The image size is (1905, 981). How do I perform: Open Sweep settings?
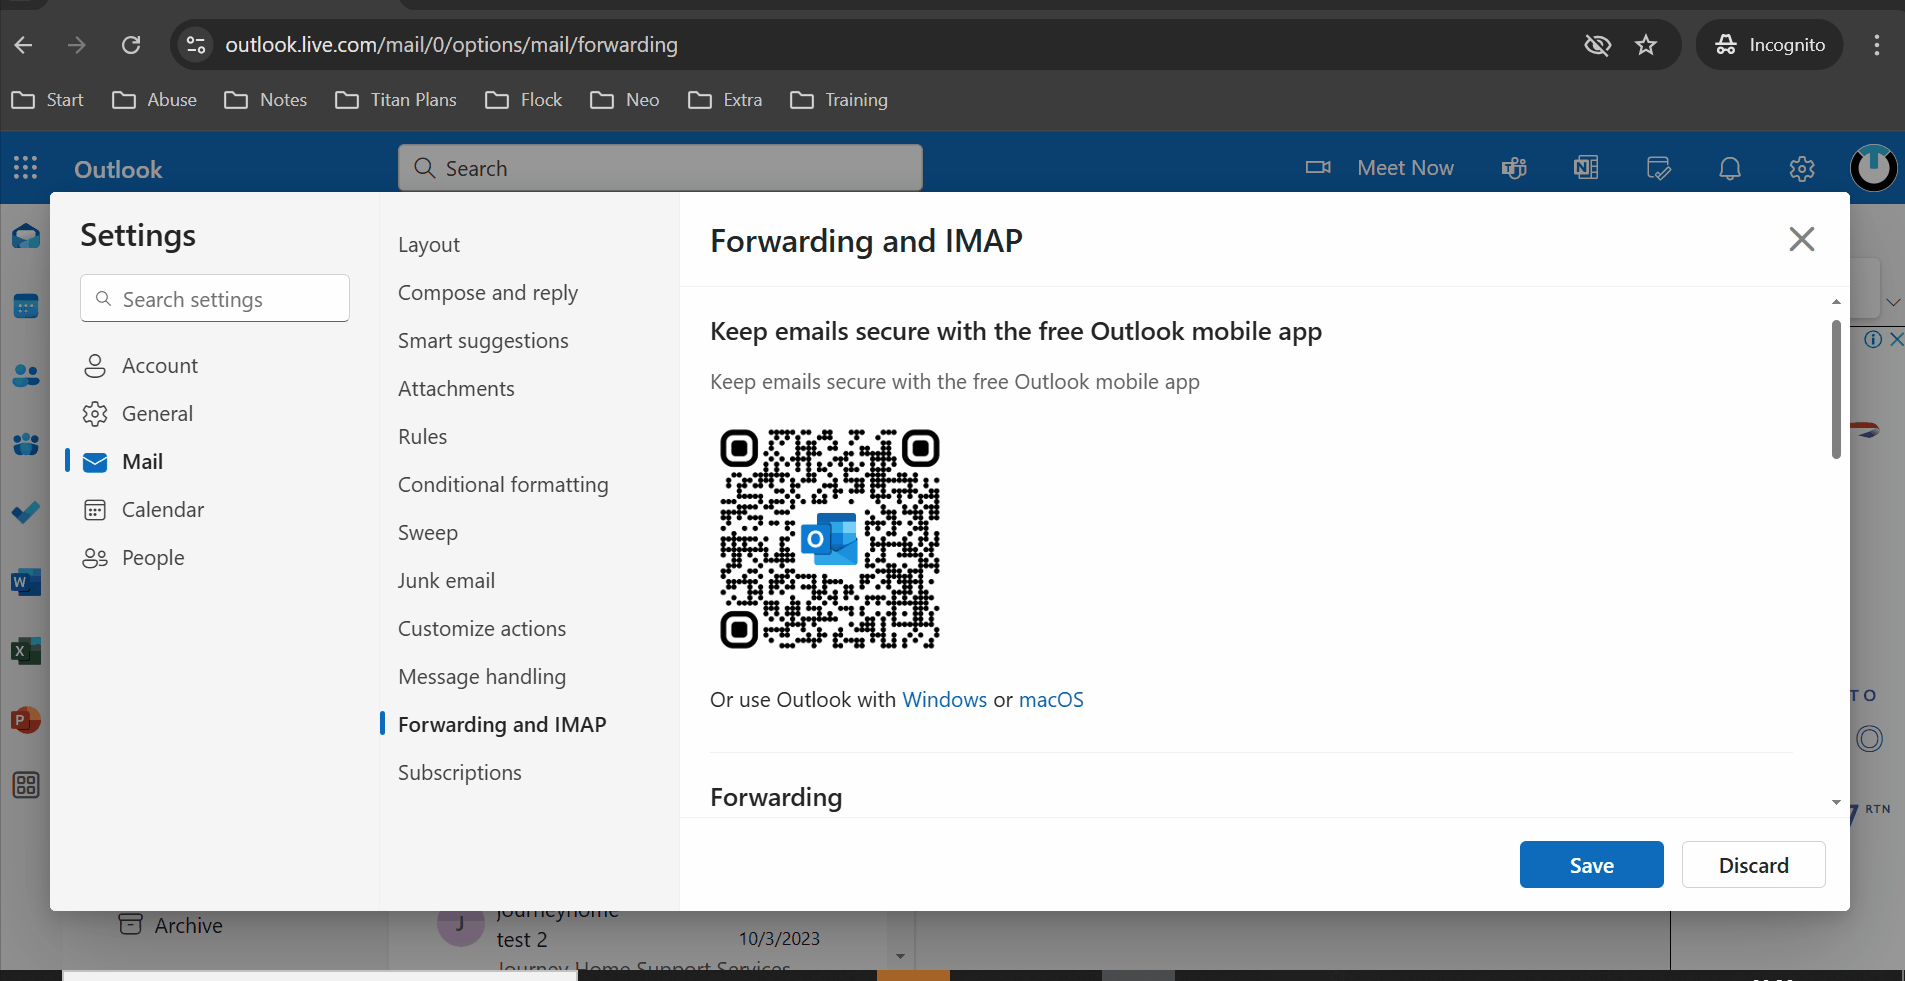tap(428, 533)
